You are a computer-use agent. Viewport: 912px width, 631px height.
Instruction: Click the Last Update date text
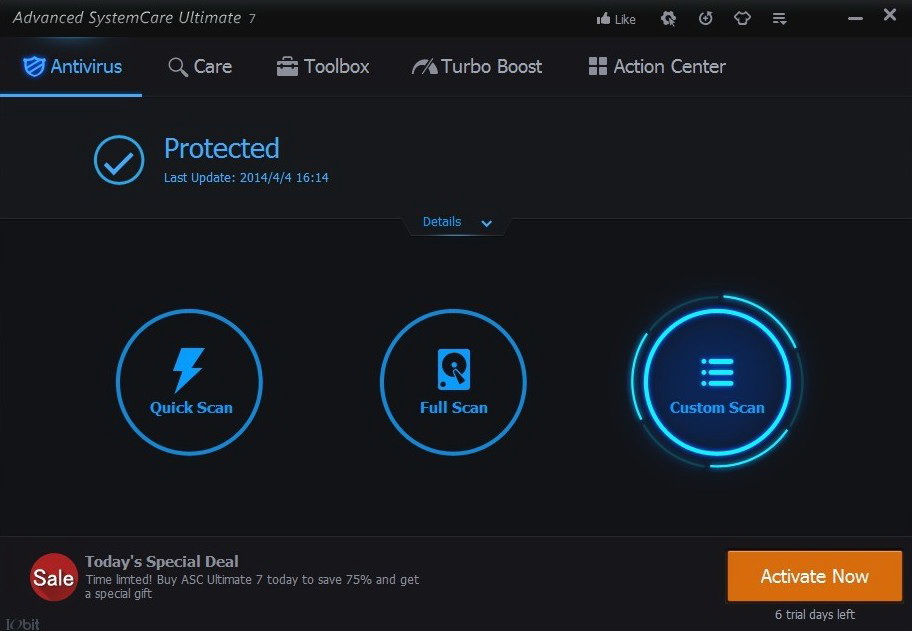pyautogui.click(x=246, y=177)
